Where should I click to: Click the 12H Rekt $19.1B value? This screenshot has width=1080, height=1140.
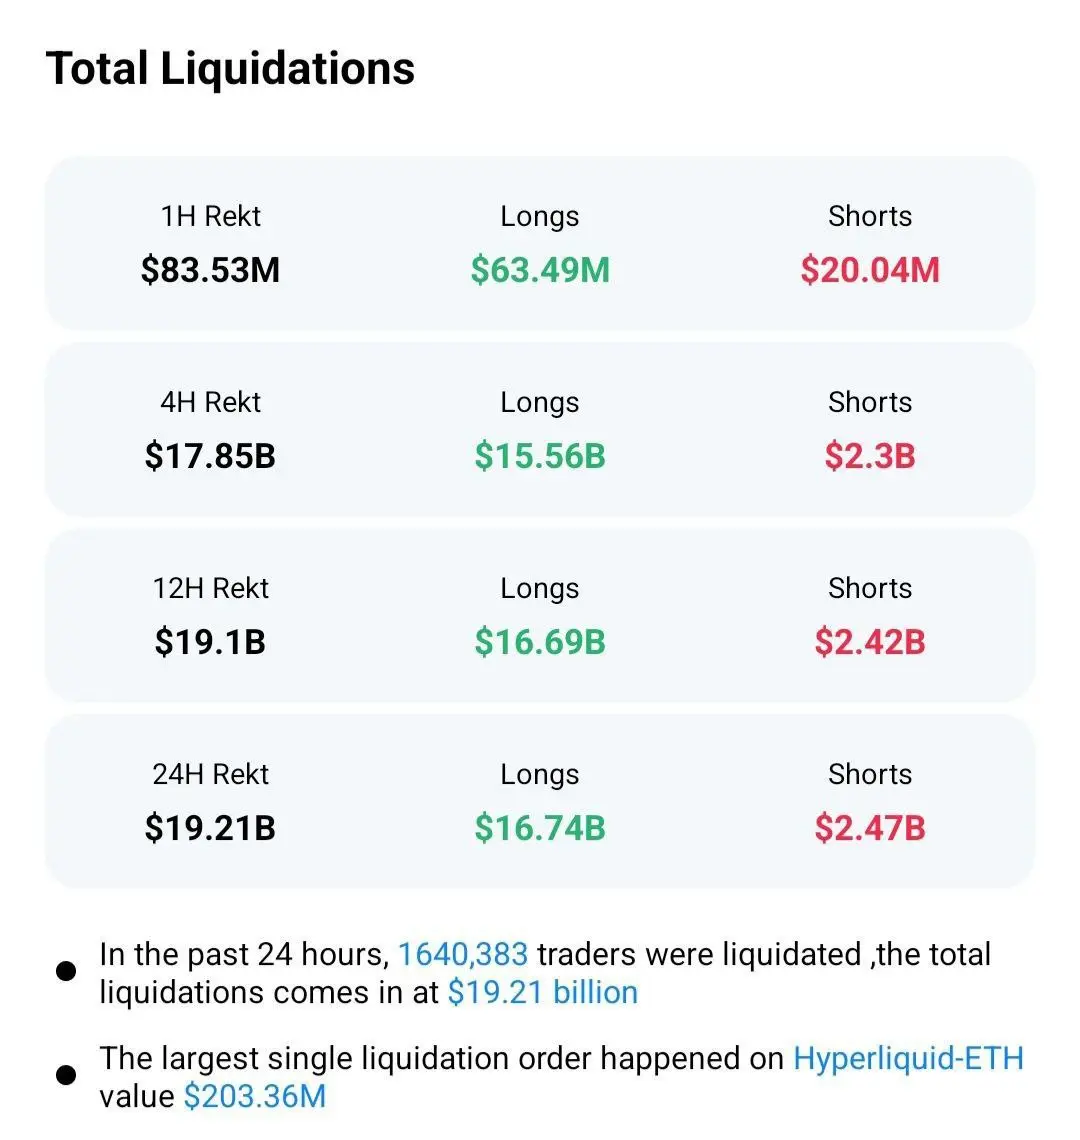(x=210, y=642)
